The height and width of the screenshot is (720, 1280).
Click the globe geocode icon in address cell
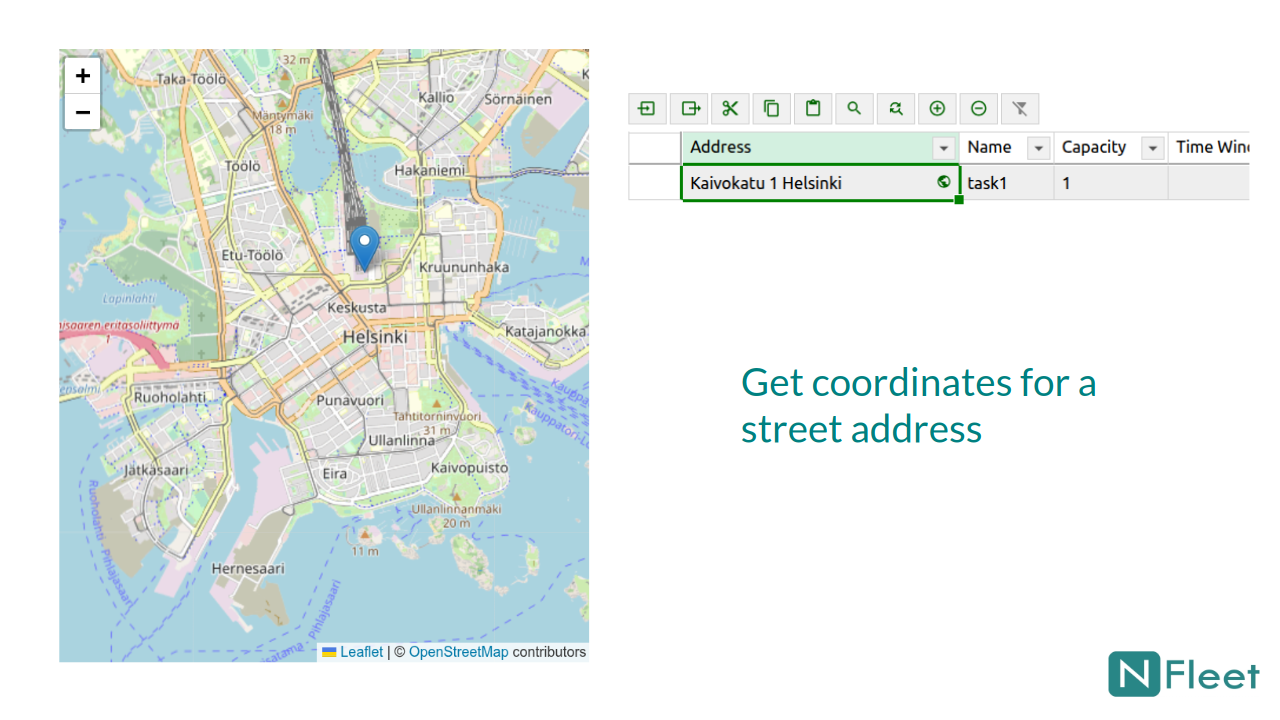(x=943, y=182)
